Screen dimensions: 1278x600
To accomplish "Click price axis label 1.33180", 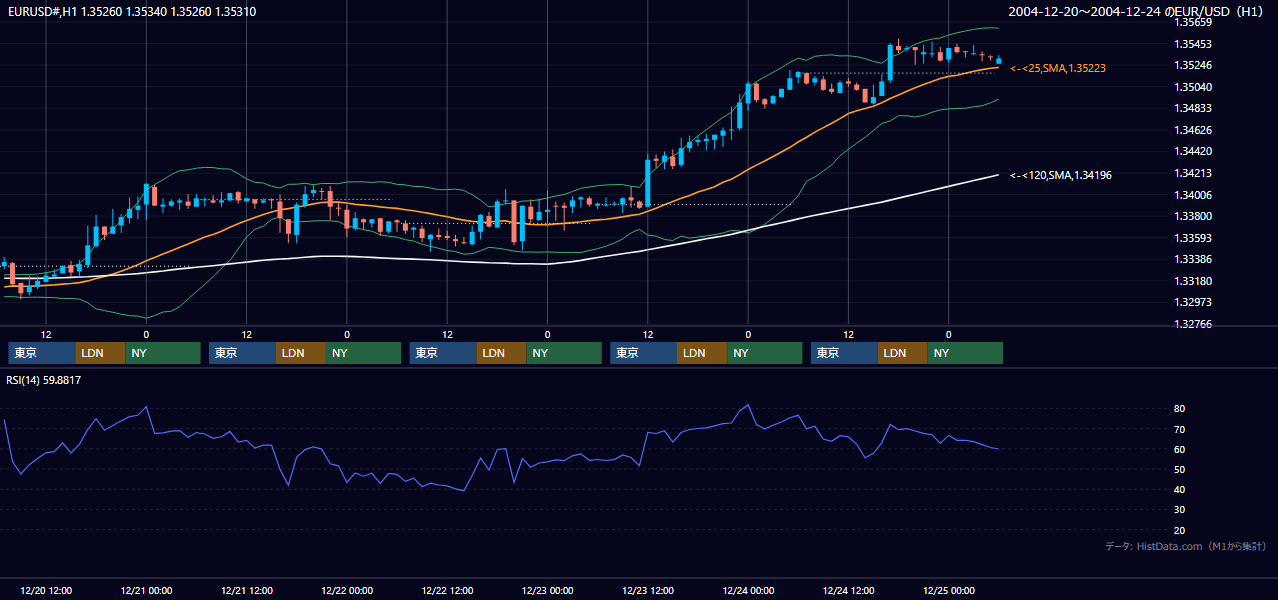I will [x=1193, y=281].
